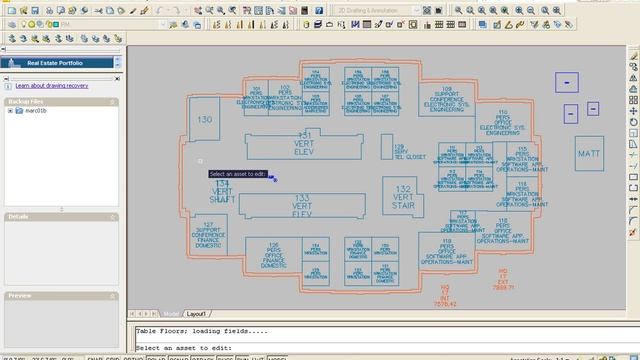640x360 pixels.
Task: Toggle POLAR tracking in status bar
Action: tap(156, 358)
